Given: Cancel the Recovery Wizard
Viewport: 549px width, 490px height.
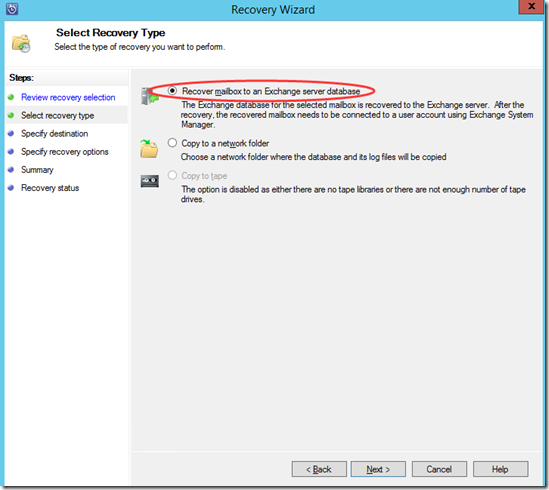Looking at the screenshot, I should tap(439, 469).
